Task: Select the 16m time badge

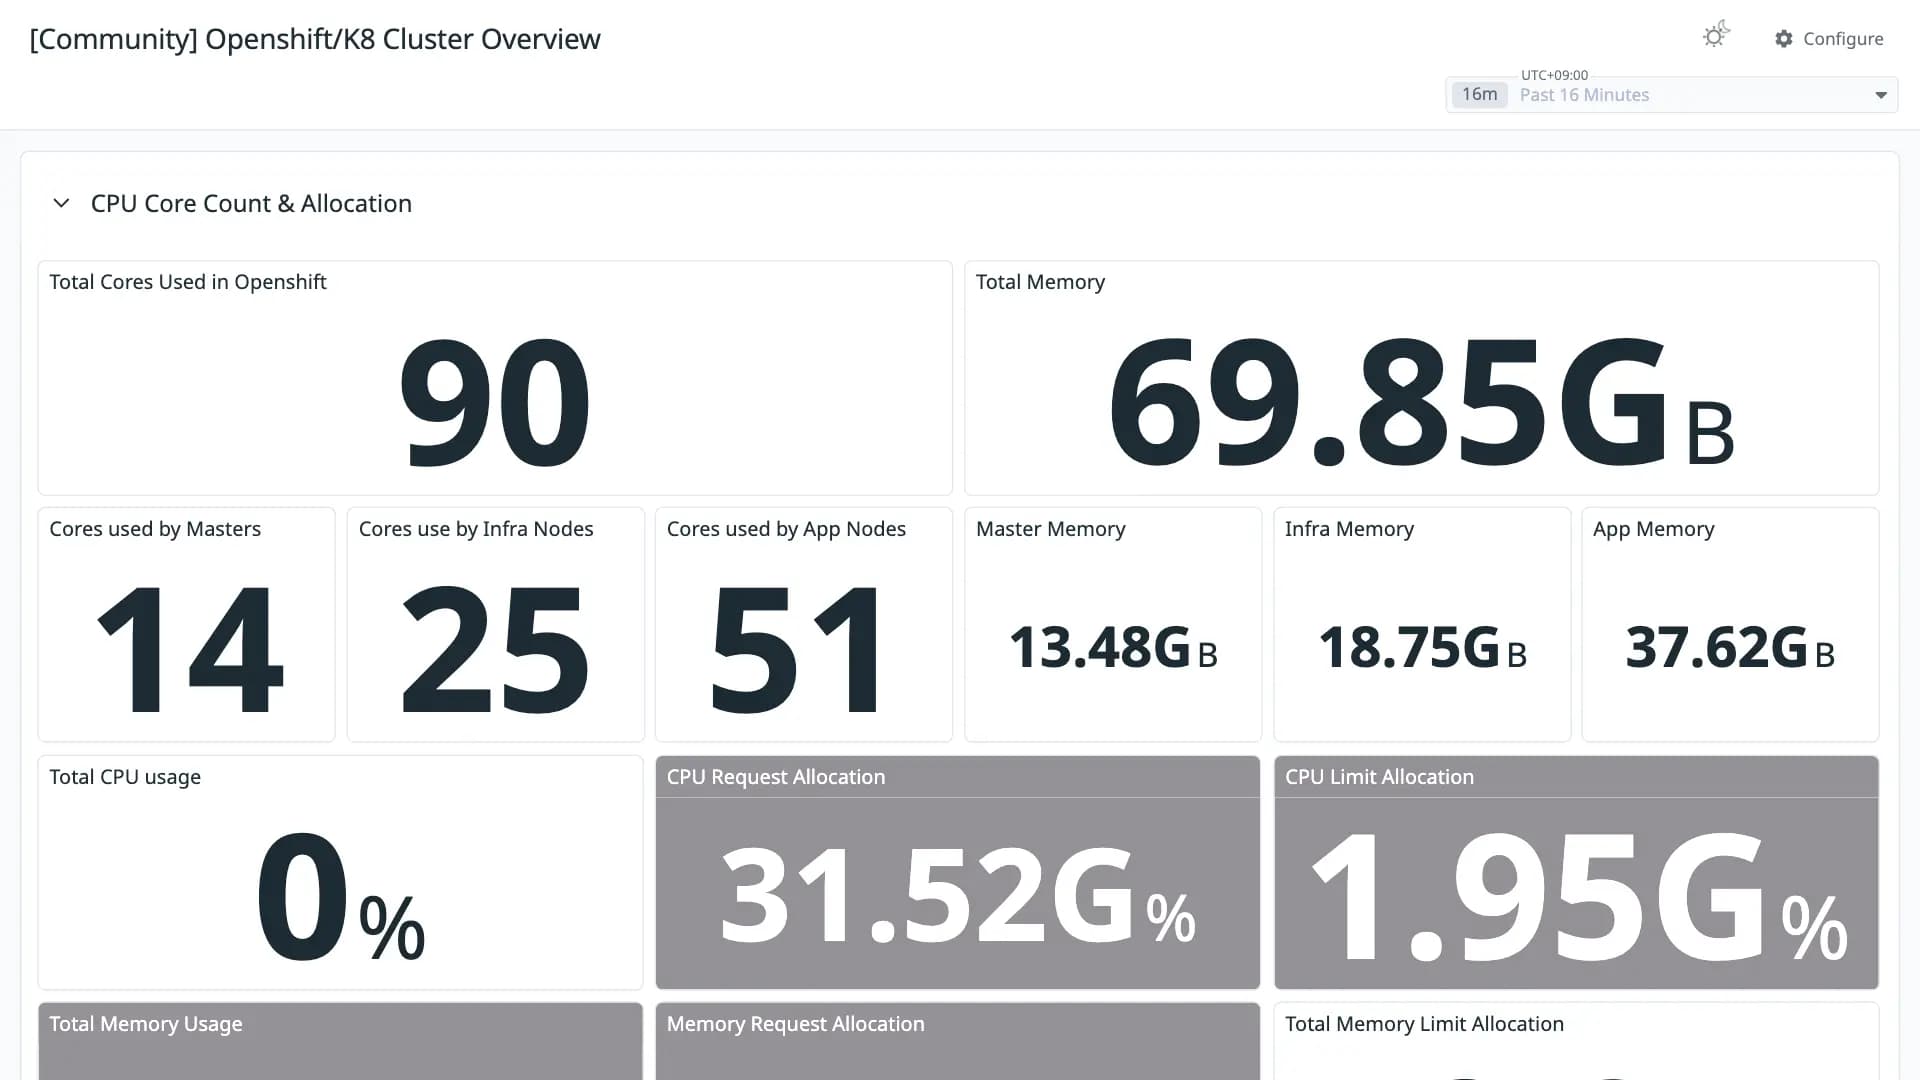Action: [1479, 94]
